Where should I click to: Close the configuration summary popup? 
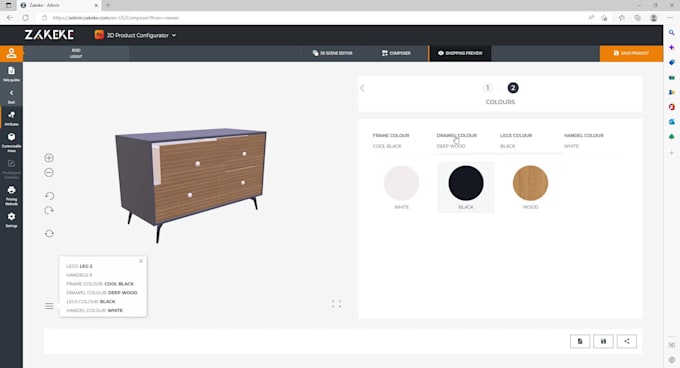[x=141, y=261]
